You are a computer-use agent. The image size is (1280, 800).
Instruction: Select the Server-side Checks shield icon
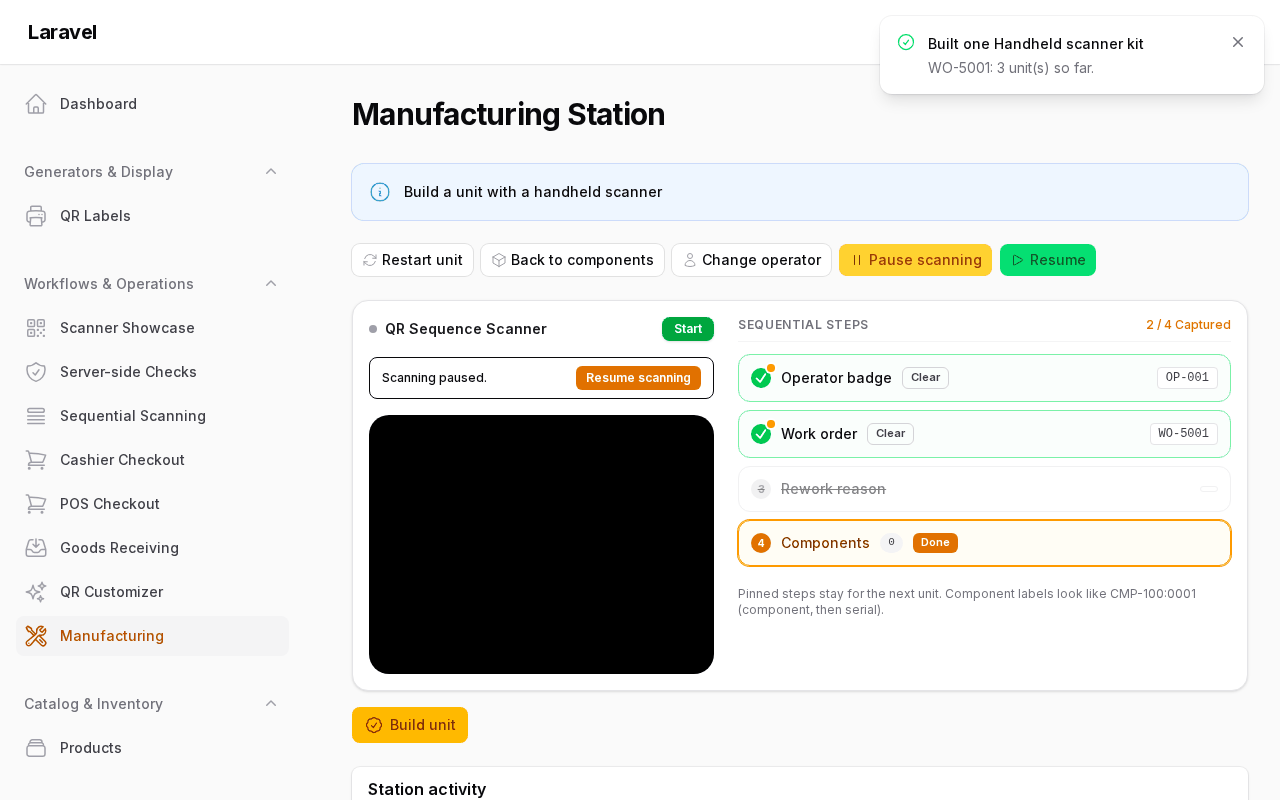point(36,372)
